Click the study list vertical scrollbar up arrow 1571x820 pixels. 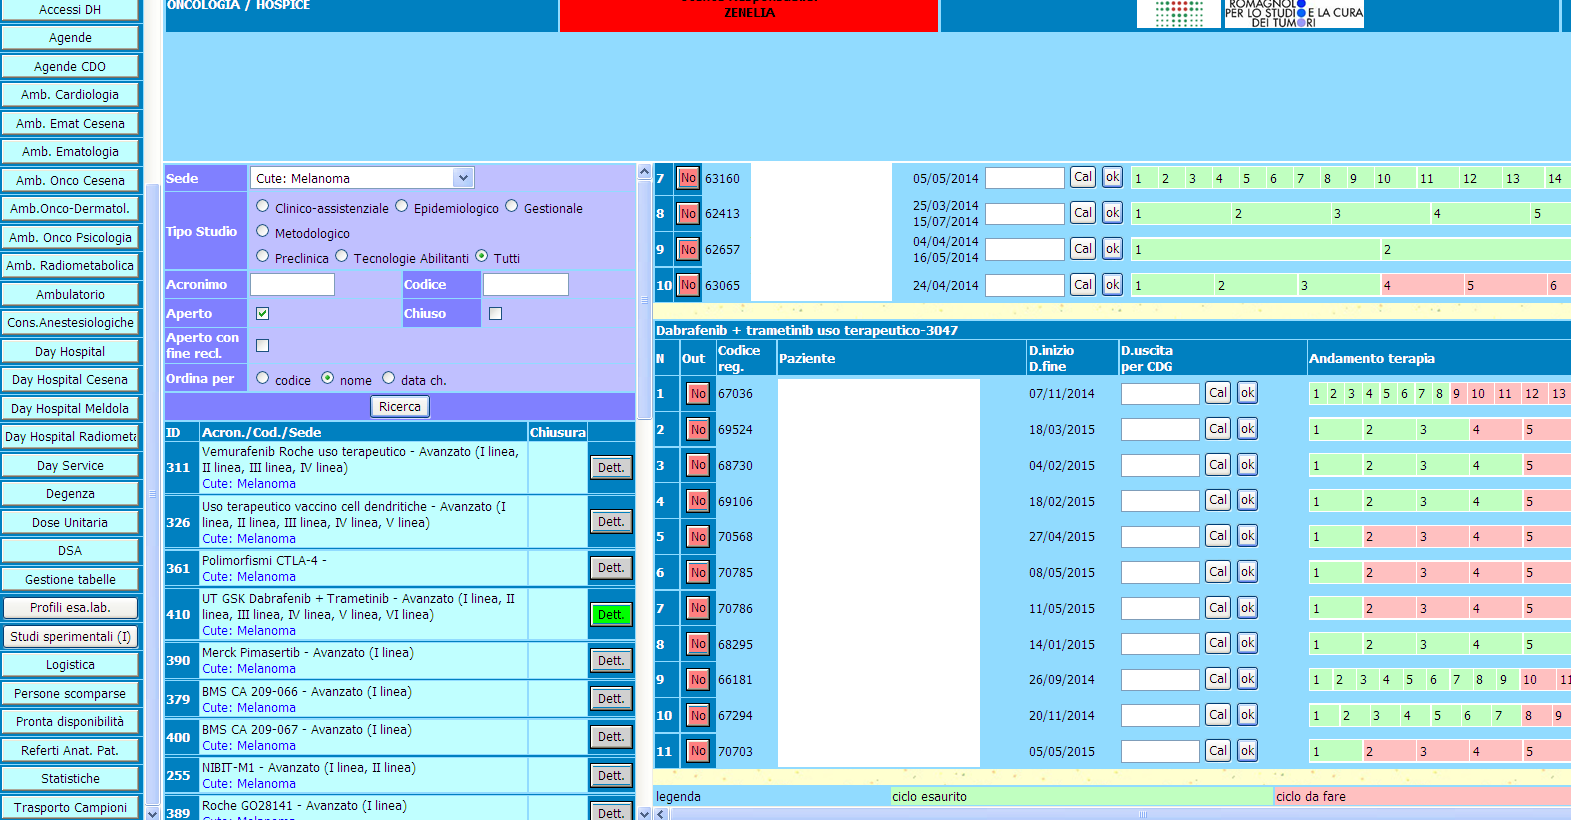click(x=644, y=172)
